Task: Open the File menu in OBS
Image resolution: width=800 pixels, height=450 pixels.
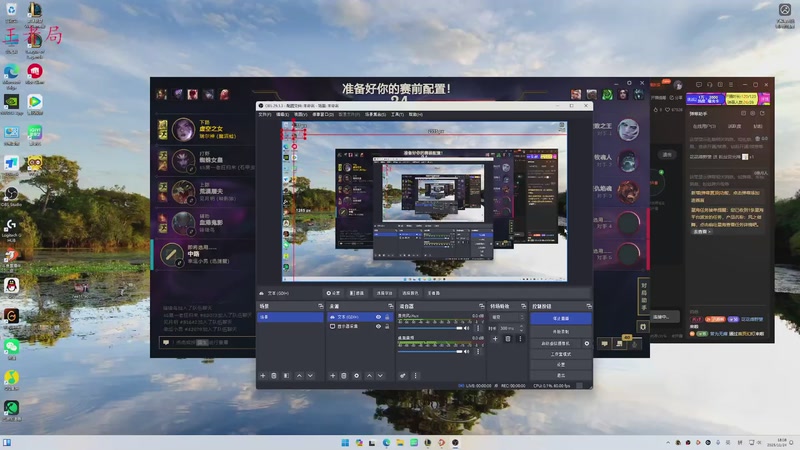Action: (264, 114)
